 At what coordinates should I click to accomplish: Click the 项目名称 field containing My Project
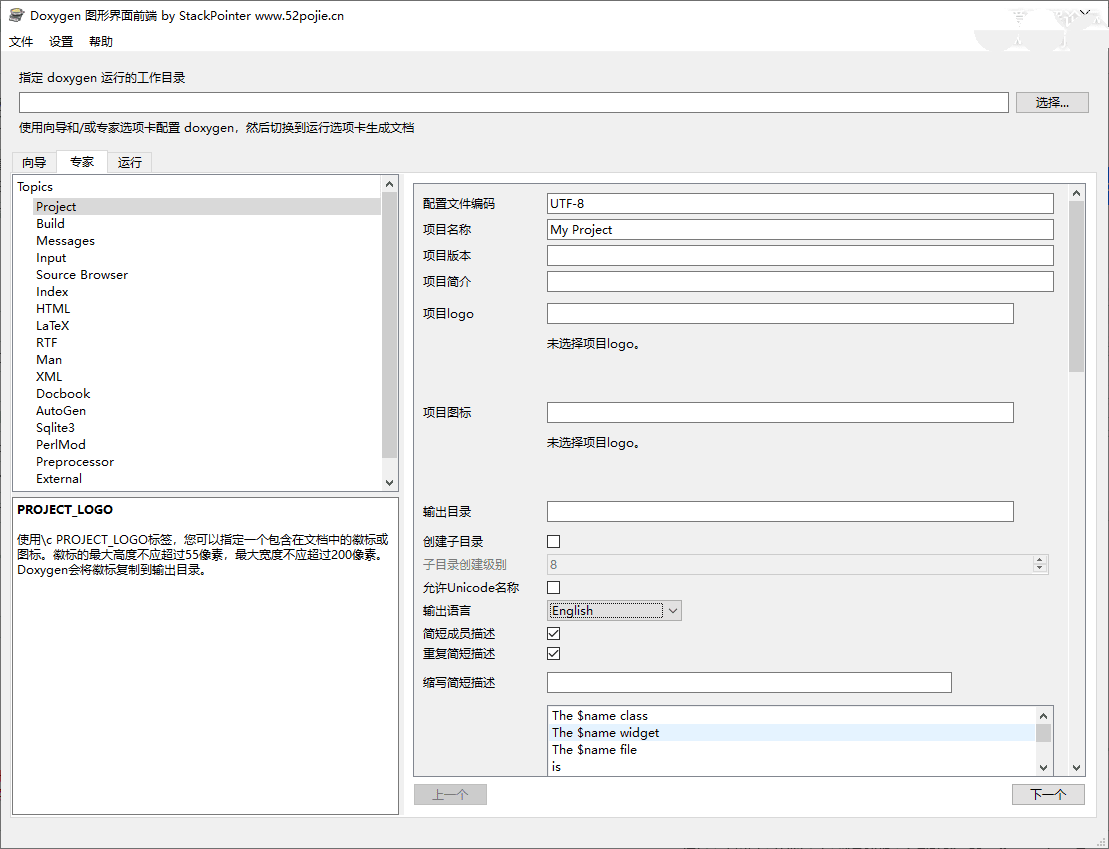click(x=799, y=229)
